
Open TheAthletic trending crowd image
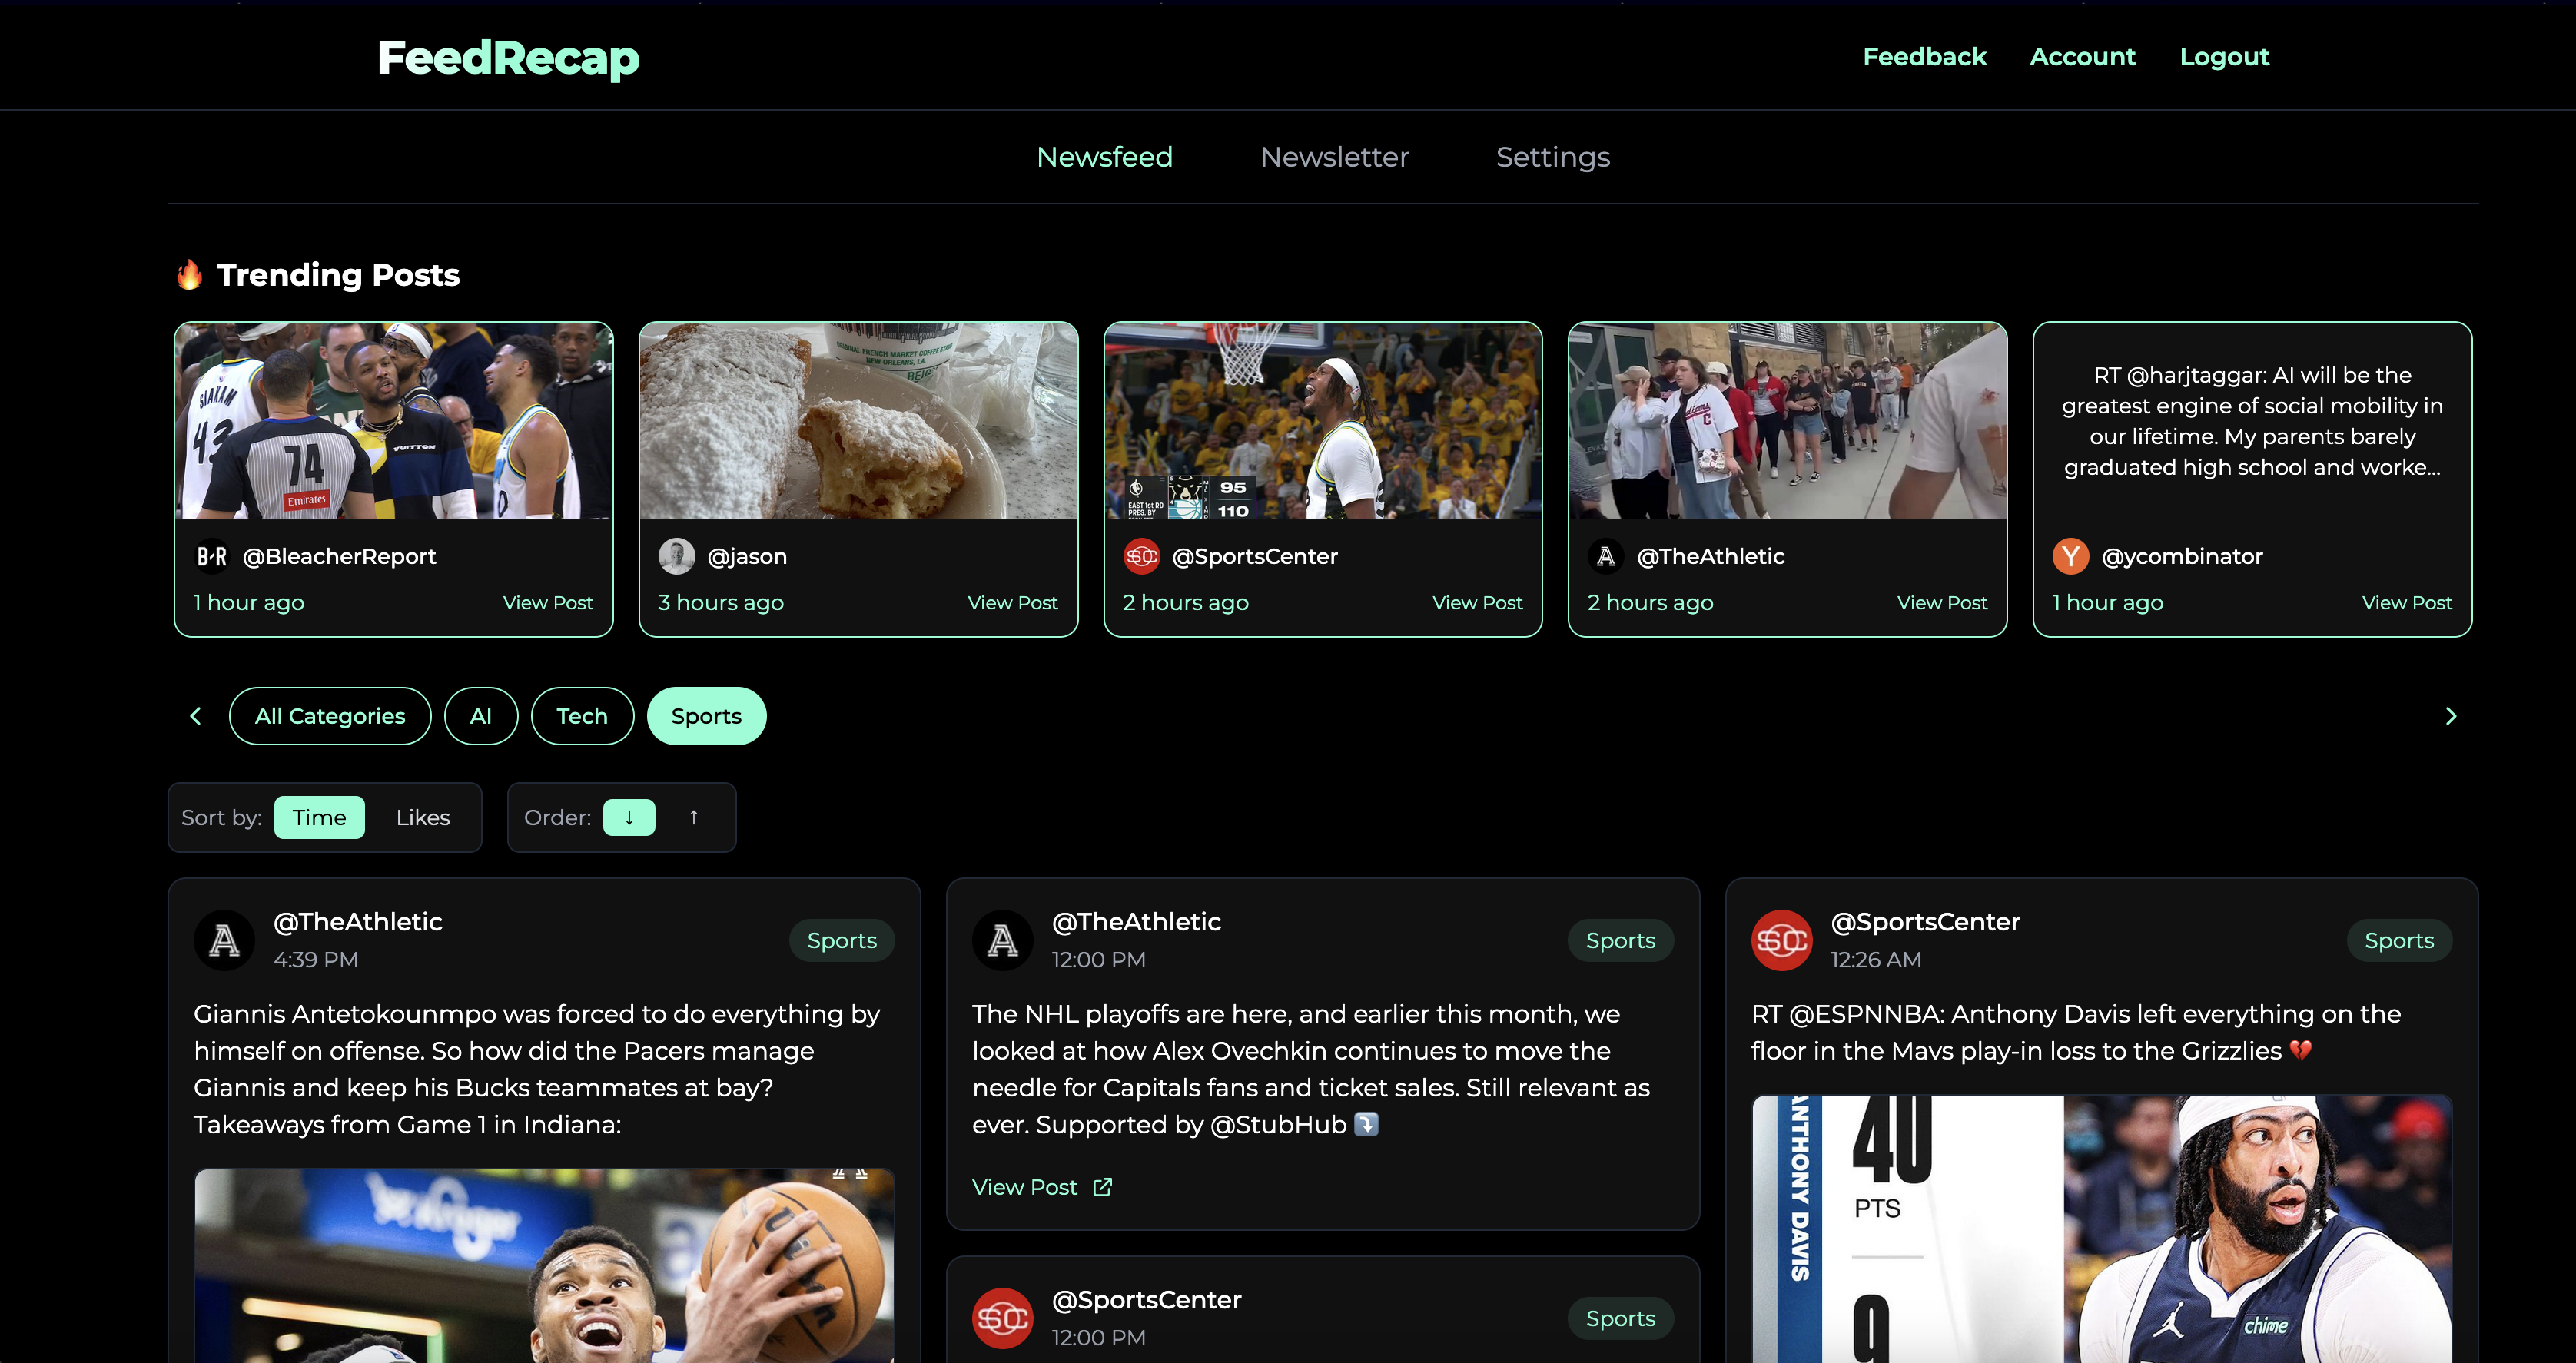[1787, 421]
